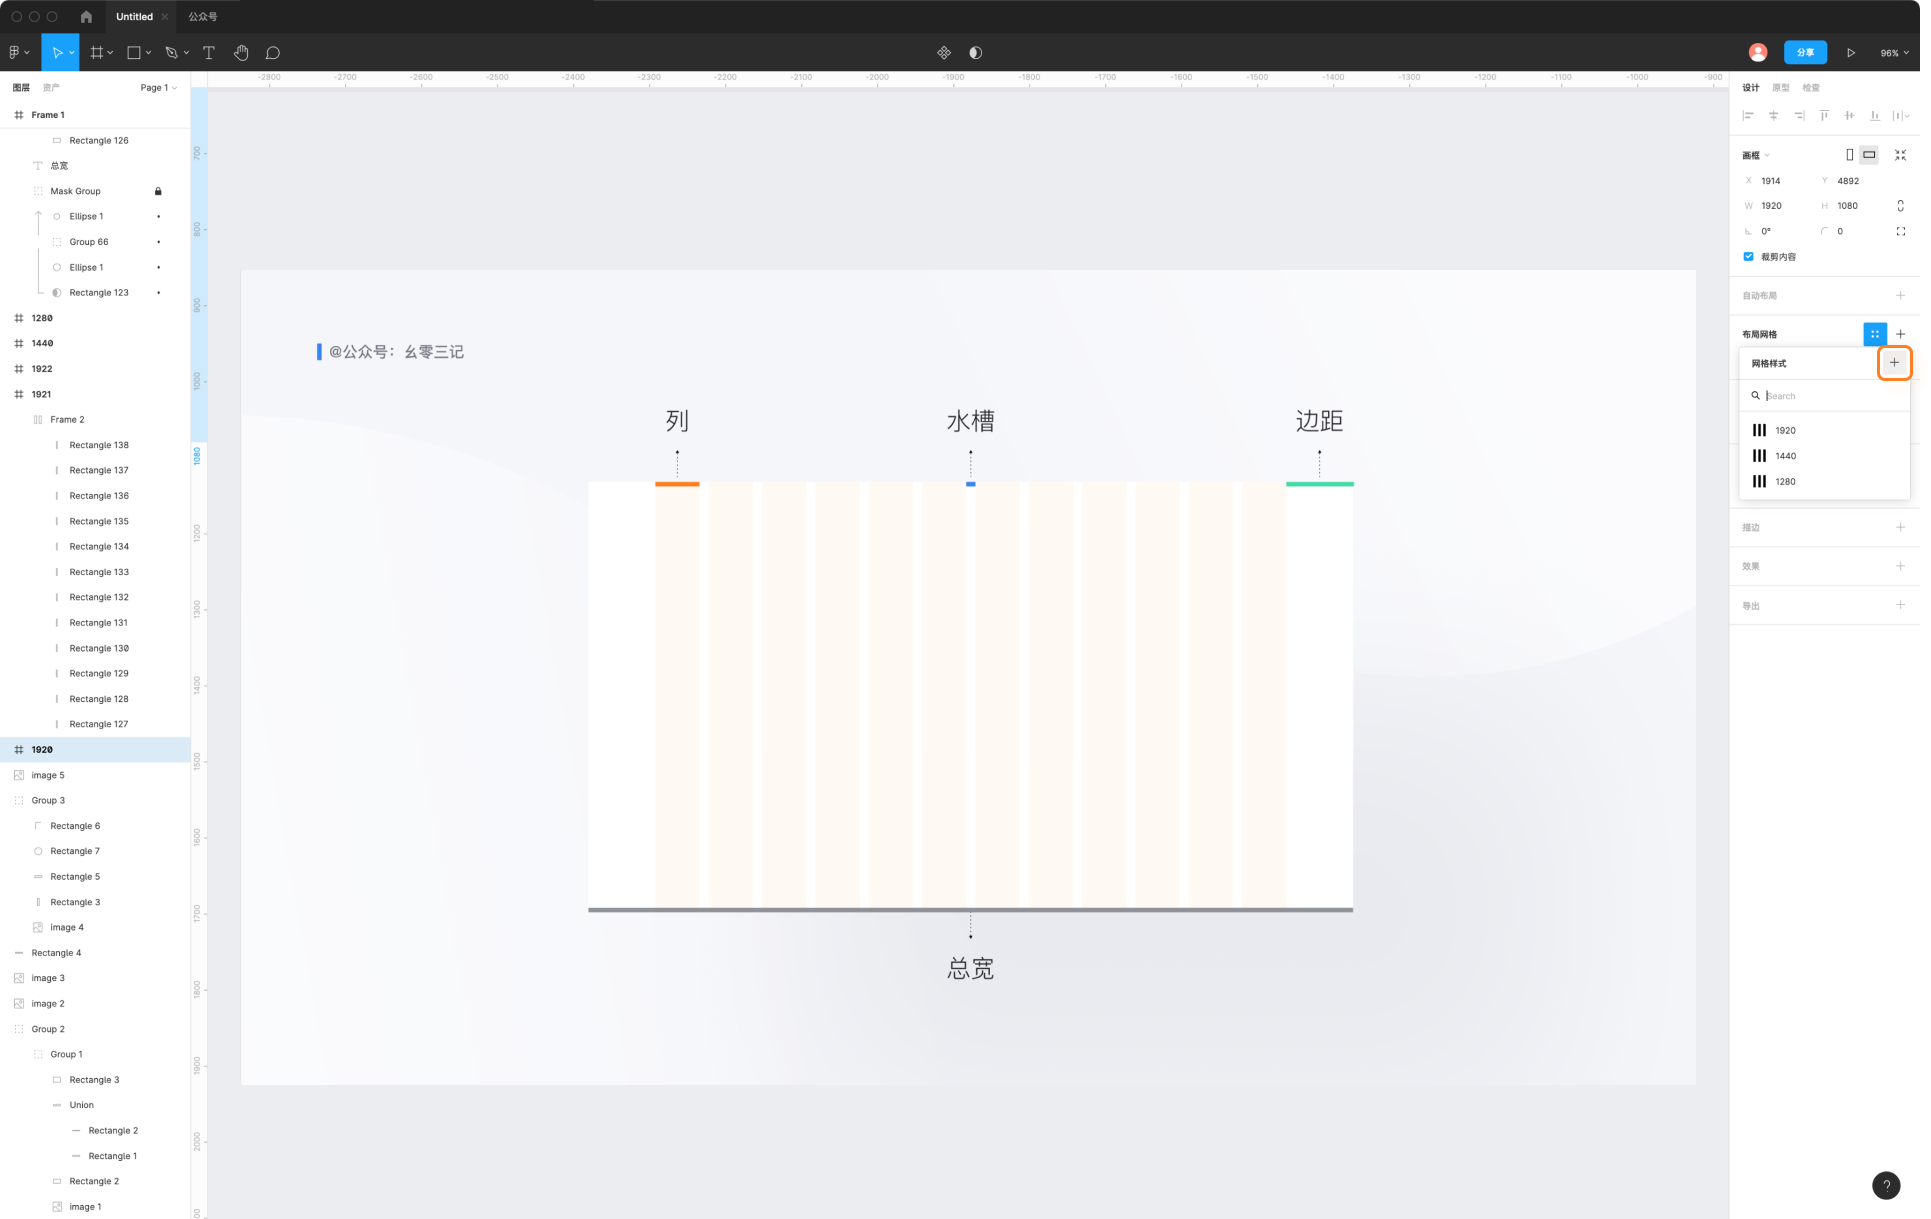
Task: Click the plus to create grid style
Action: [1894, 363]
